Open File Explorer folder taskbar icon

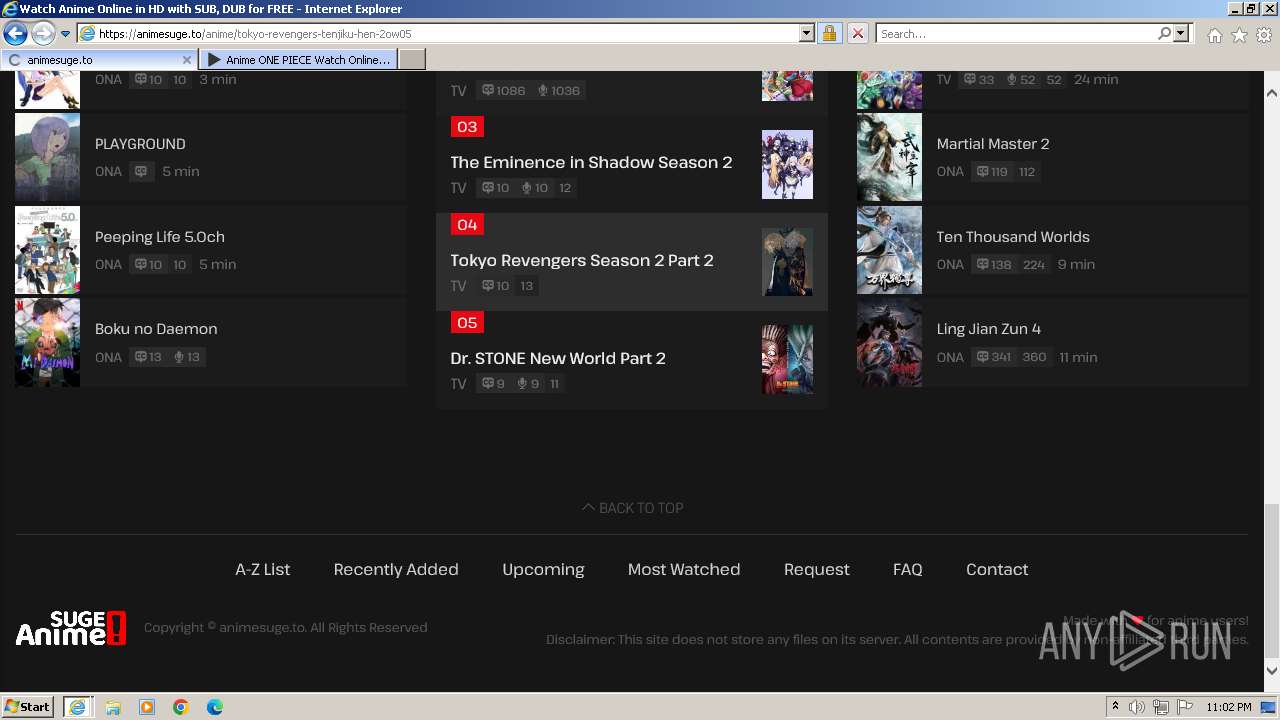(x=113, y=707)
